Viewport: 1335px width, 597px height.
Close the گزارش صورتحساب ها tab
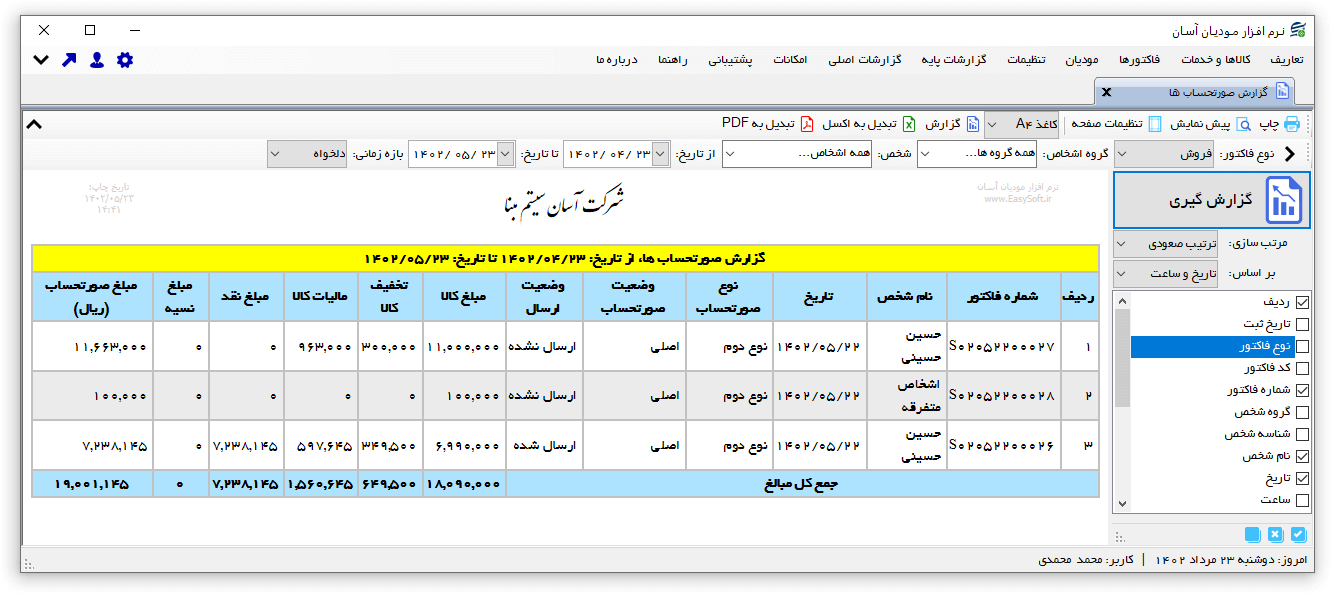1106,92
